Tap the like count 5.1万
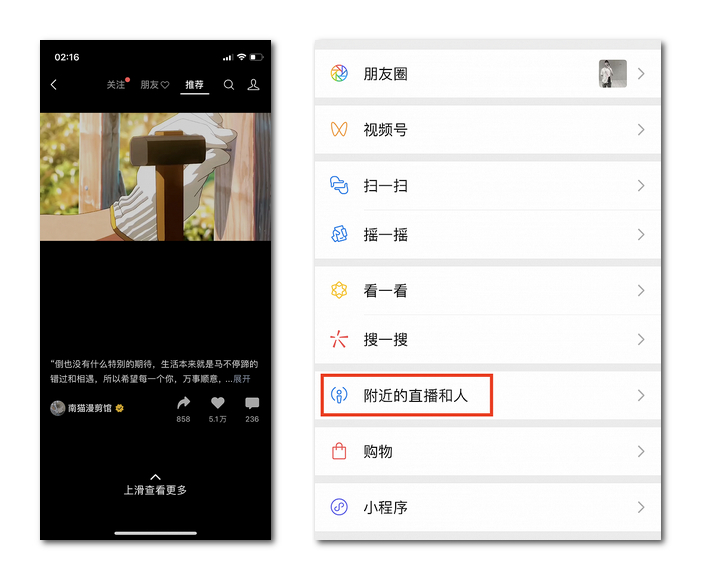This screenshot has height=581, width=702. point(218,419)
